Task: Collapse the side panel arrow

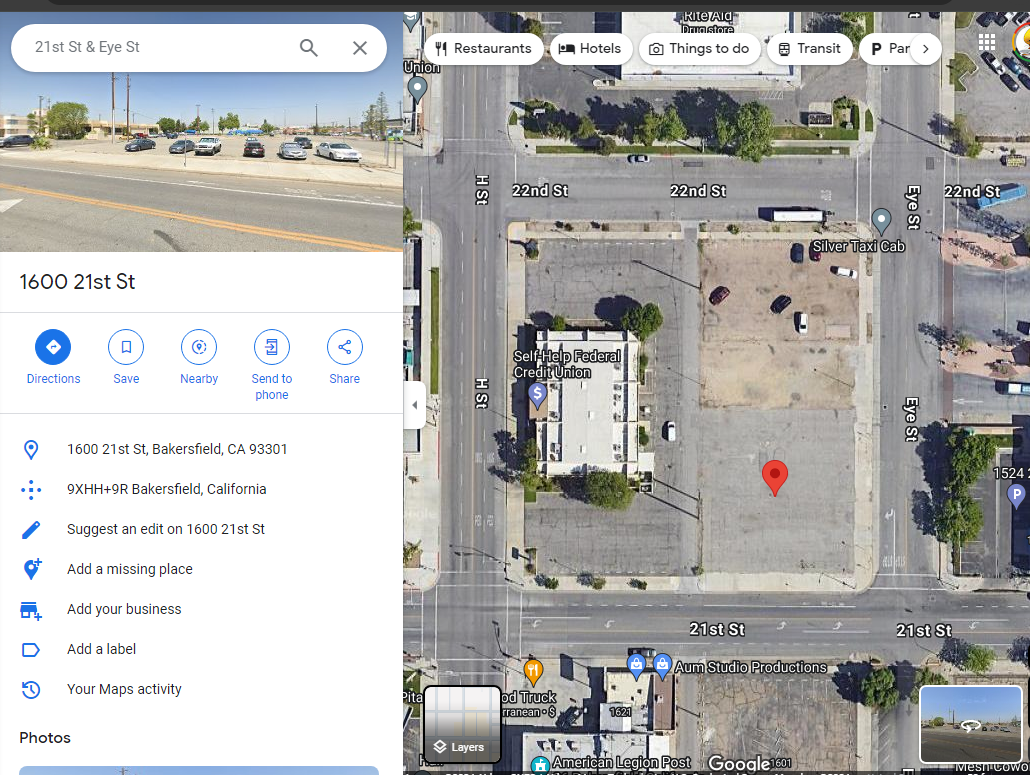Action: tap(414, 405)
